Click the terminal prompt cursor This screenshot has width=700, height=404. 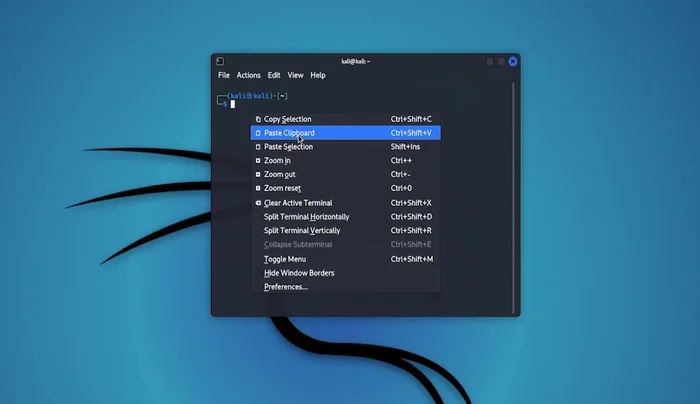(233, 104)
